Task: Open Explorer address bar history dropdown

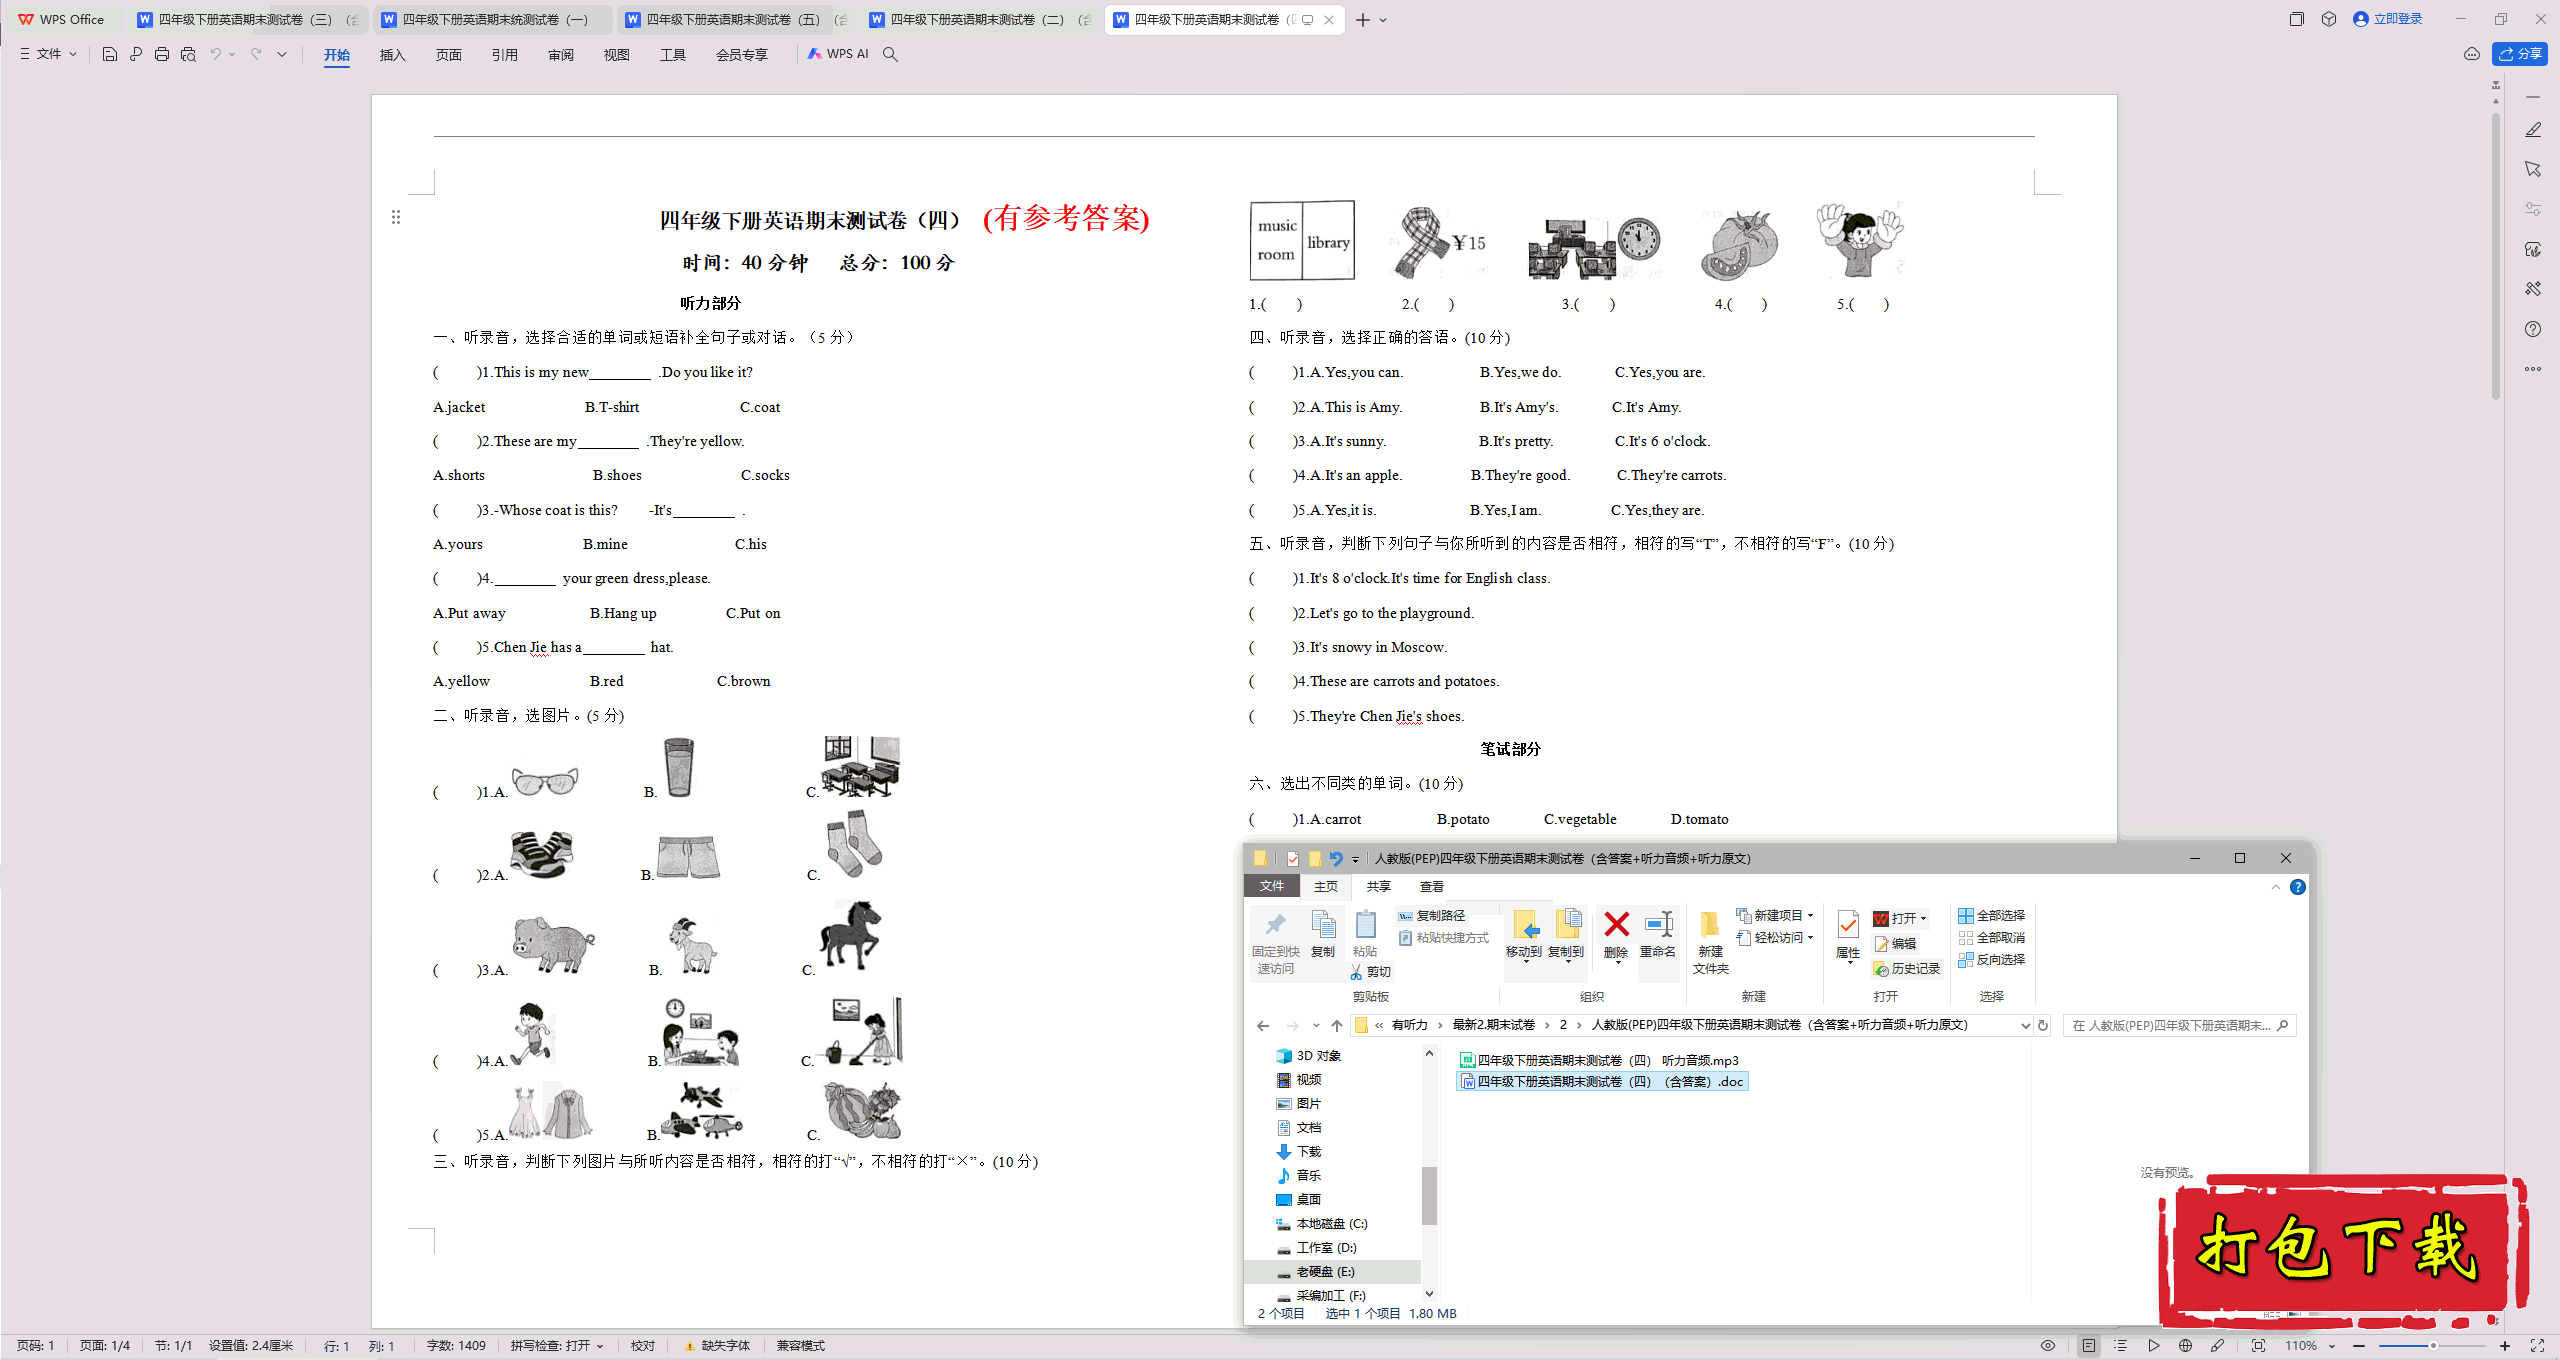Action: coord(2025,1025)
